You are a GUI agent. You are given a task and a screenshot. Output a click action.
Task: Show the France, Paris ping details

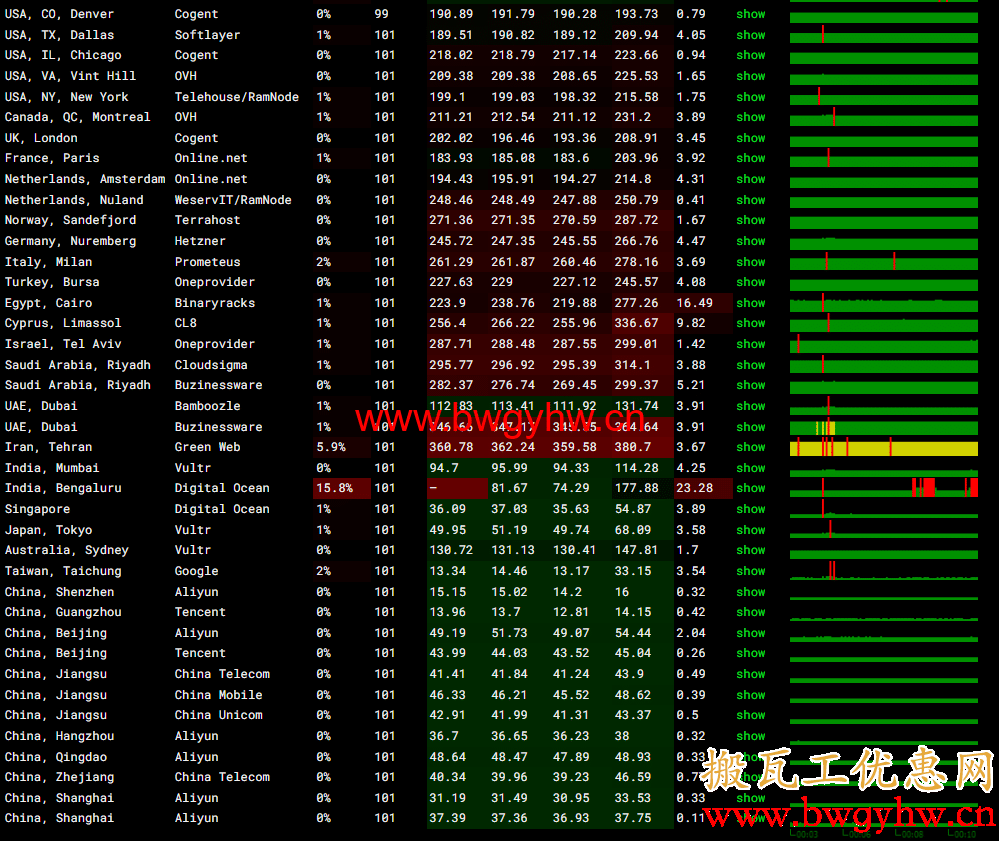751,158
